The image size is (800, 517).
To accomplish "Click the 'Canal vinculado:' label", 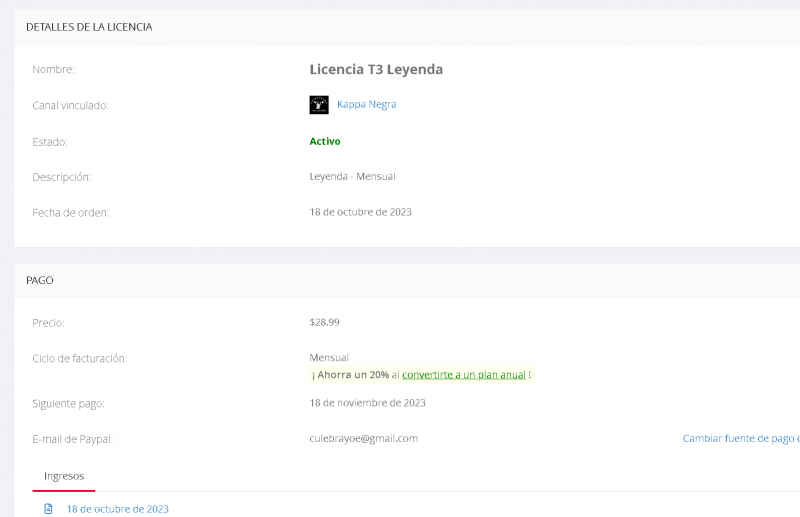I will coord(70,105).
